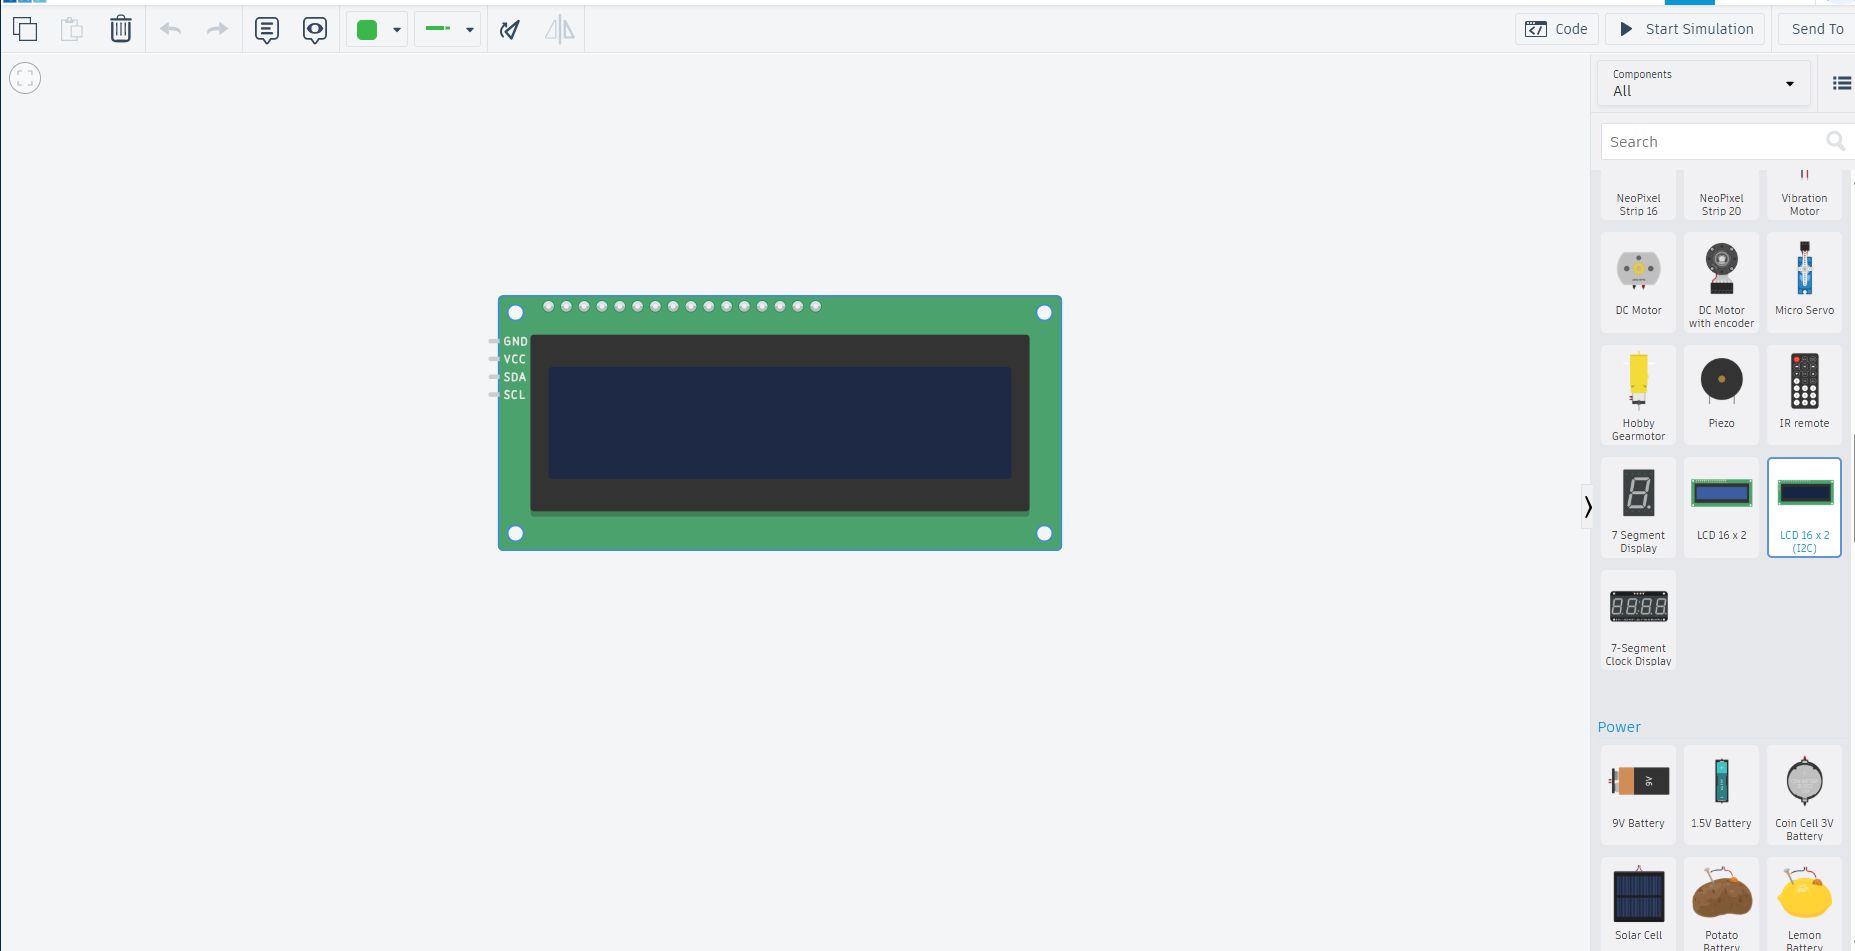This screenshot has width=1855, height=951.
Task: Click SCL pin on LCD
Action: click(x=494, y=395)
